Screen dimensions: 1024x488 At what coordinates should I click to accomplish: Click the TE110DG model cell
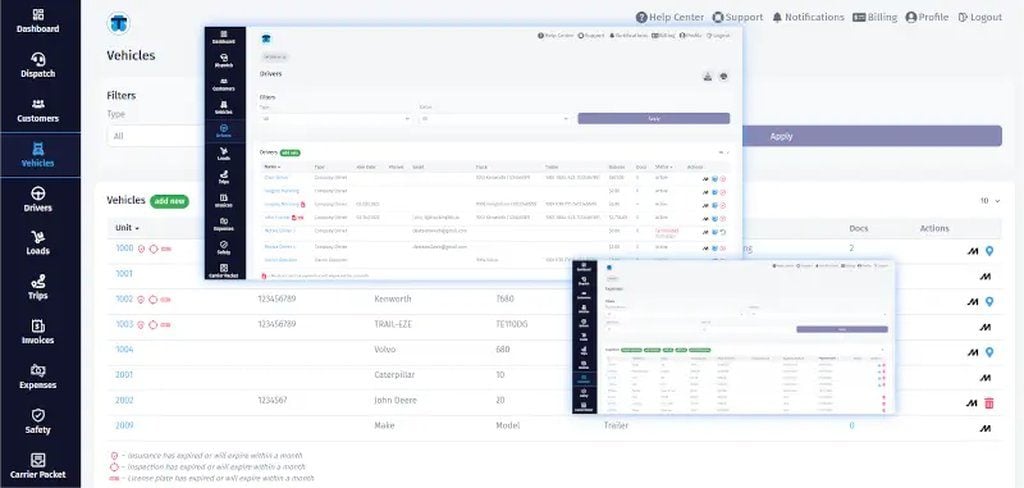(512, 325)
